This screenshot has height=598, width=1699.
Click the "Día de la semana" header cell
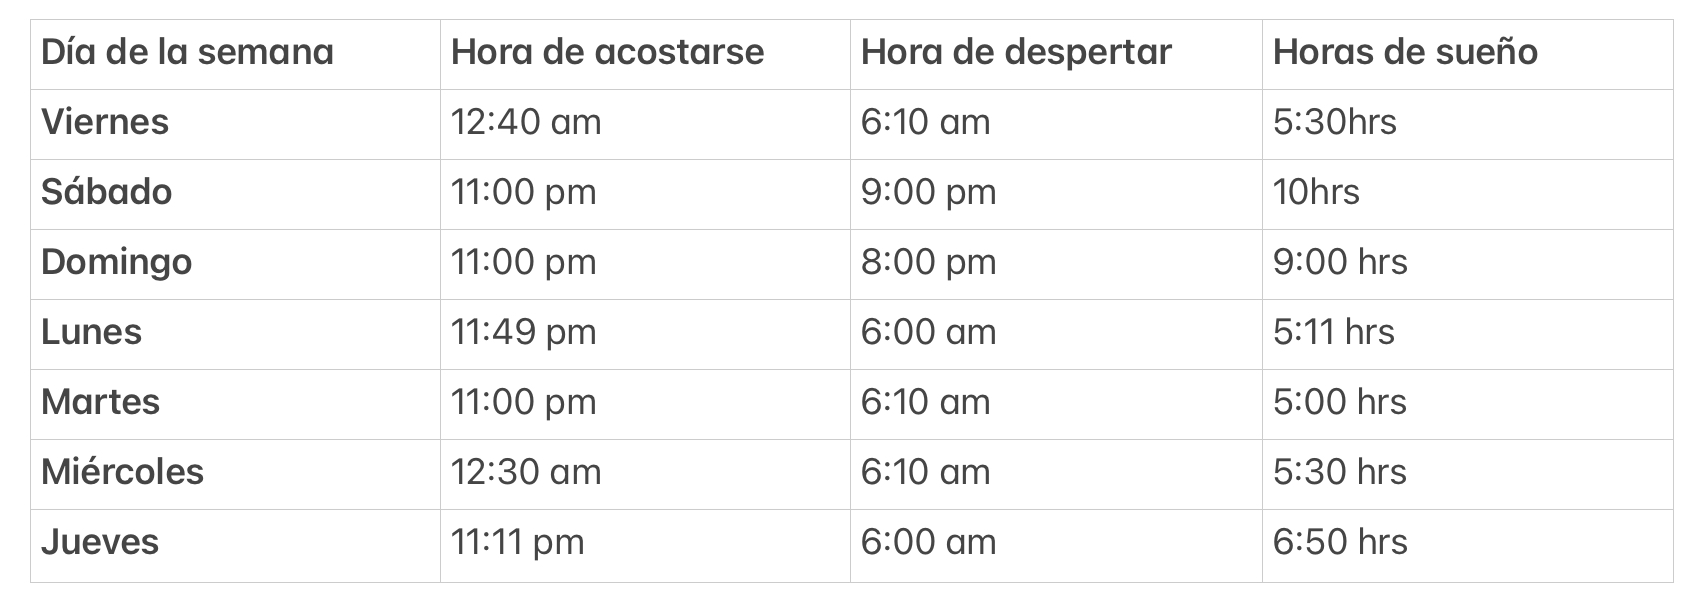(187, 52)
